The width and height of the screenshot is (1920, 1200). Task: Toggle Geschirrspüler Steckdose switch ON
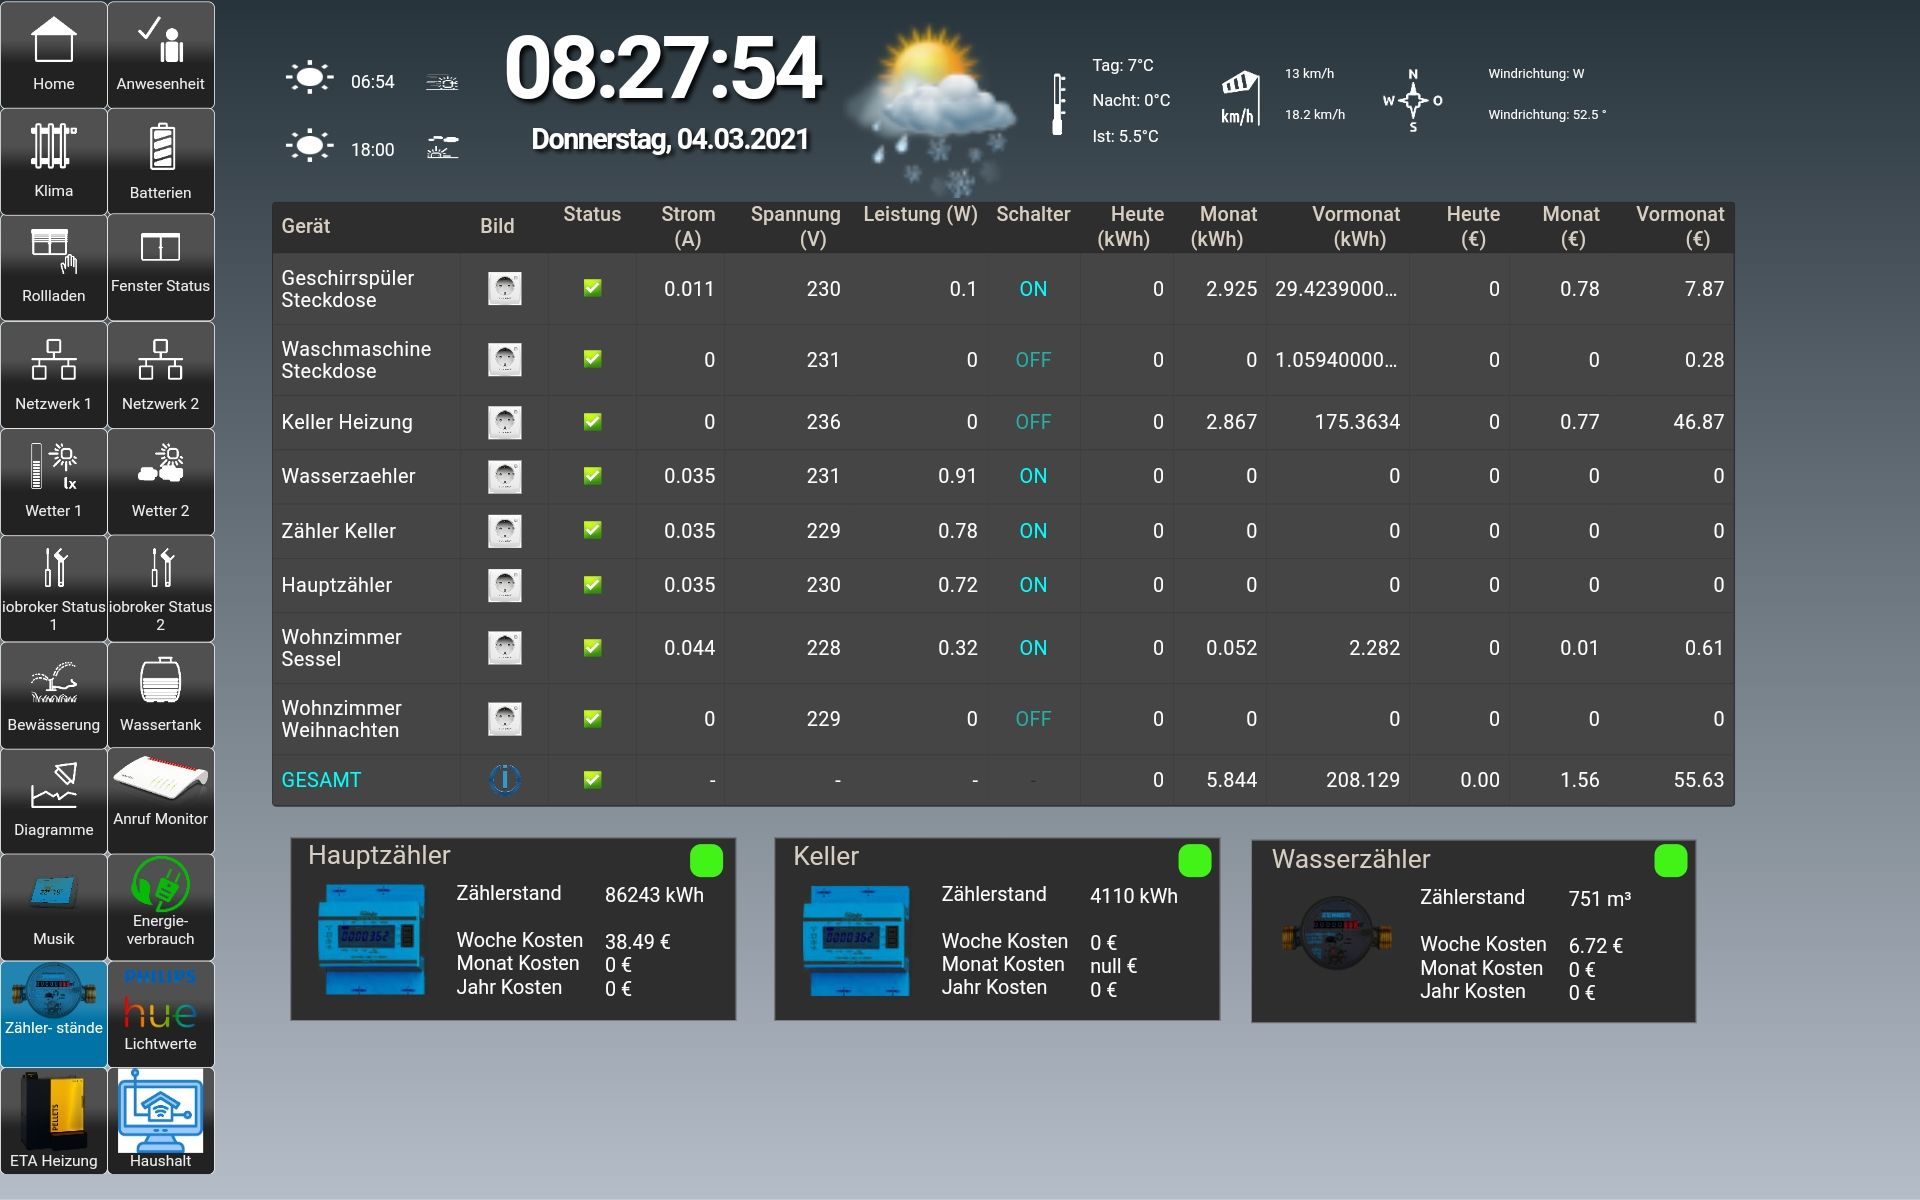click(1033, 289)
